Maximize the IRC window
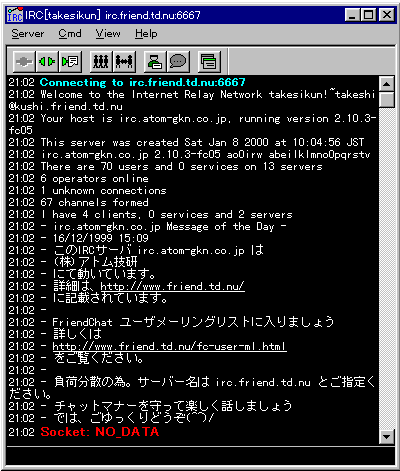Image resolution: width=400 pixels, height=471 pixels. tap(369, 15)
